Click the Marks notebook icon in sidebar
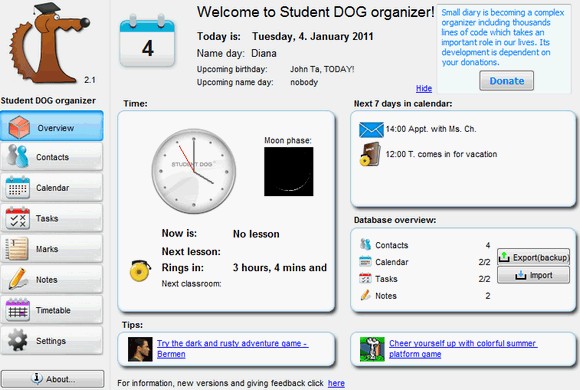The image size is (580, 390). pyautogui.click(x=16, y=249)
